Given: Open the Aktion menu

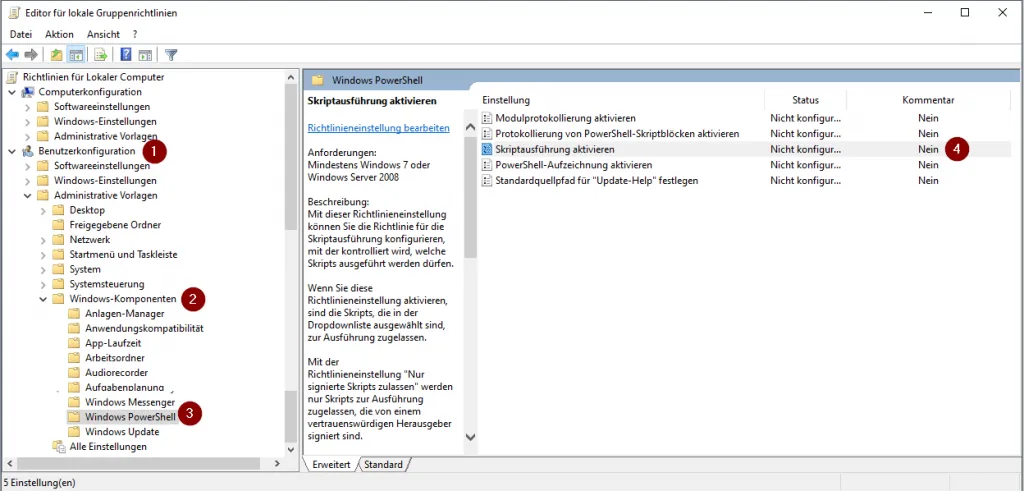Looking at the screenshot, I should (59, 34).
